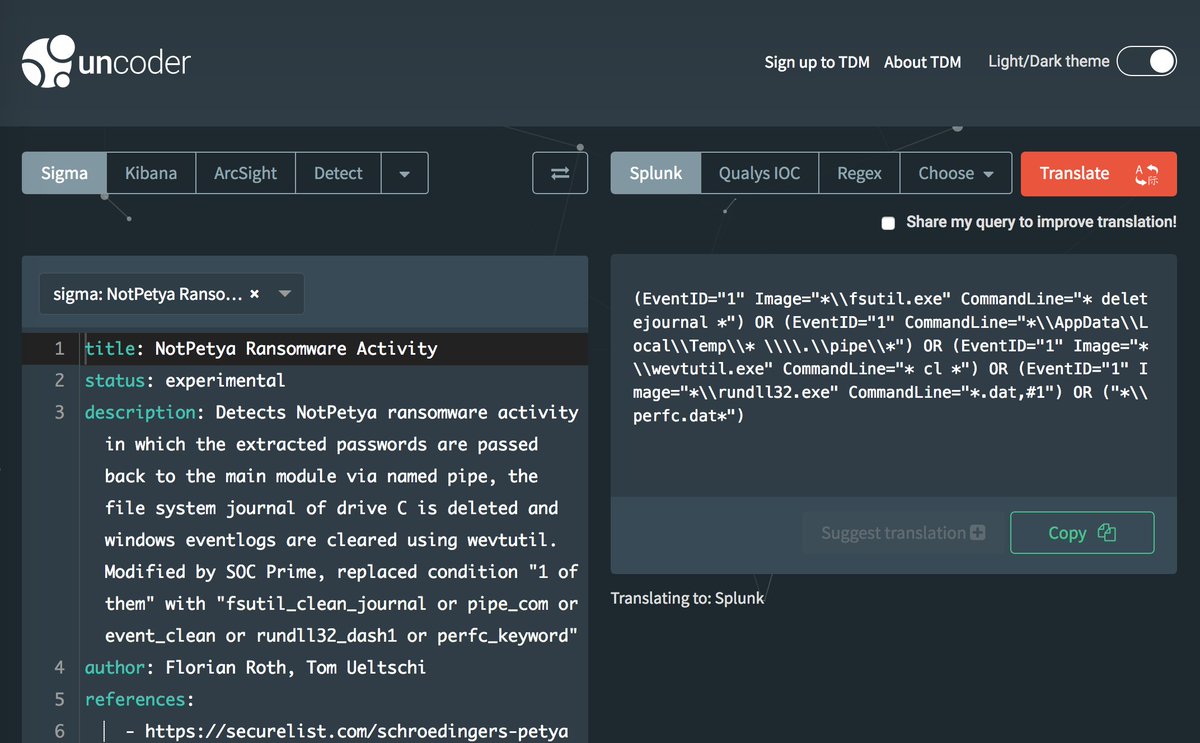The image size is (1200, 743).
Task: Click the author: Florian Roth line
Action: tap(255, 667)
